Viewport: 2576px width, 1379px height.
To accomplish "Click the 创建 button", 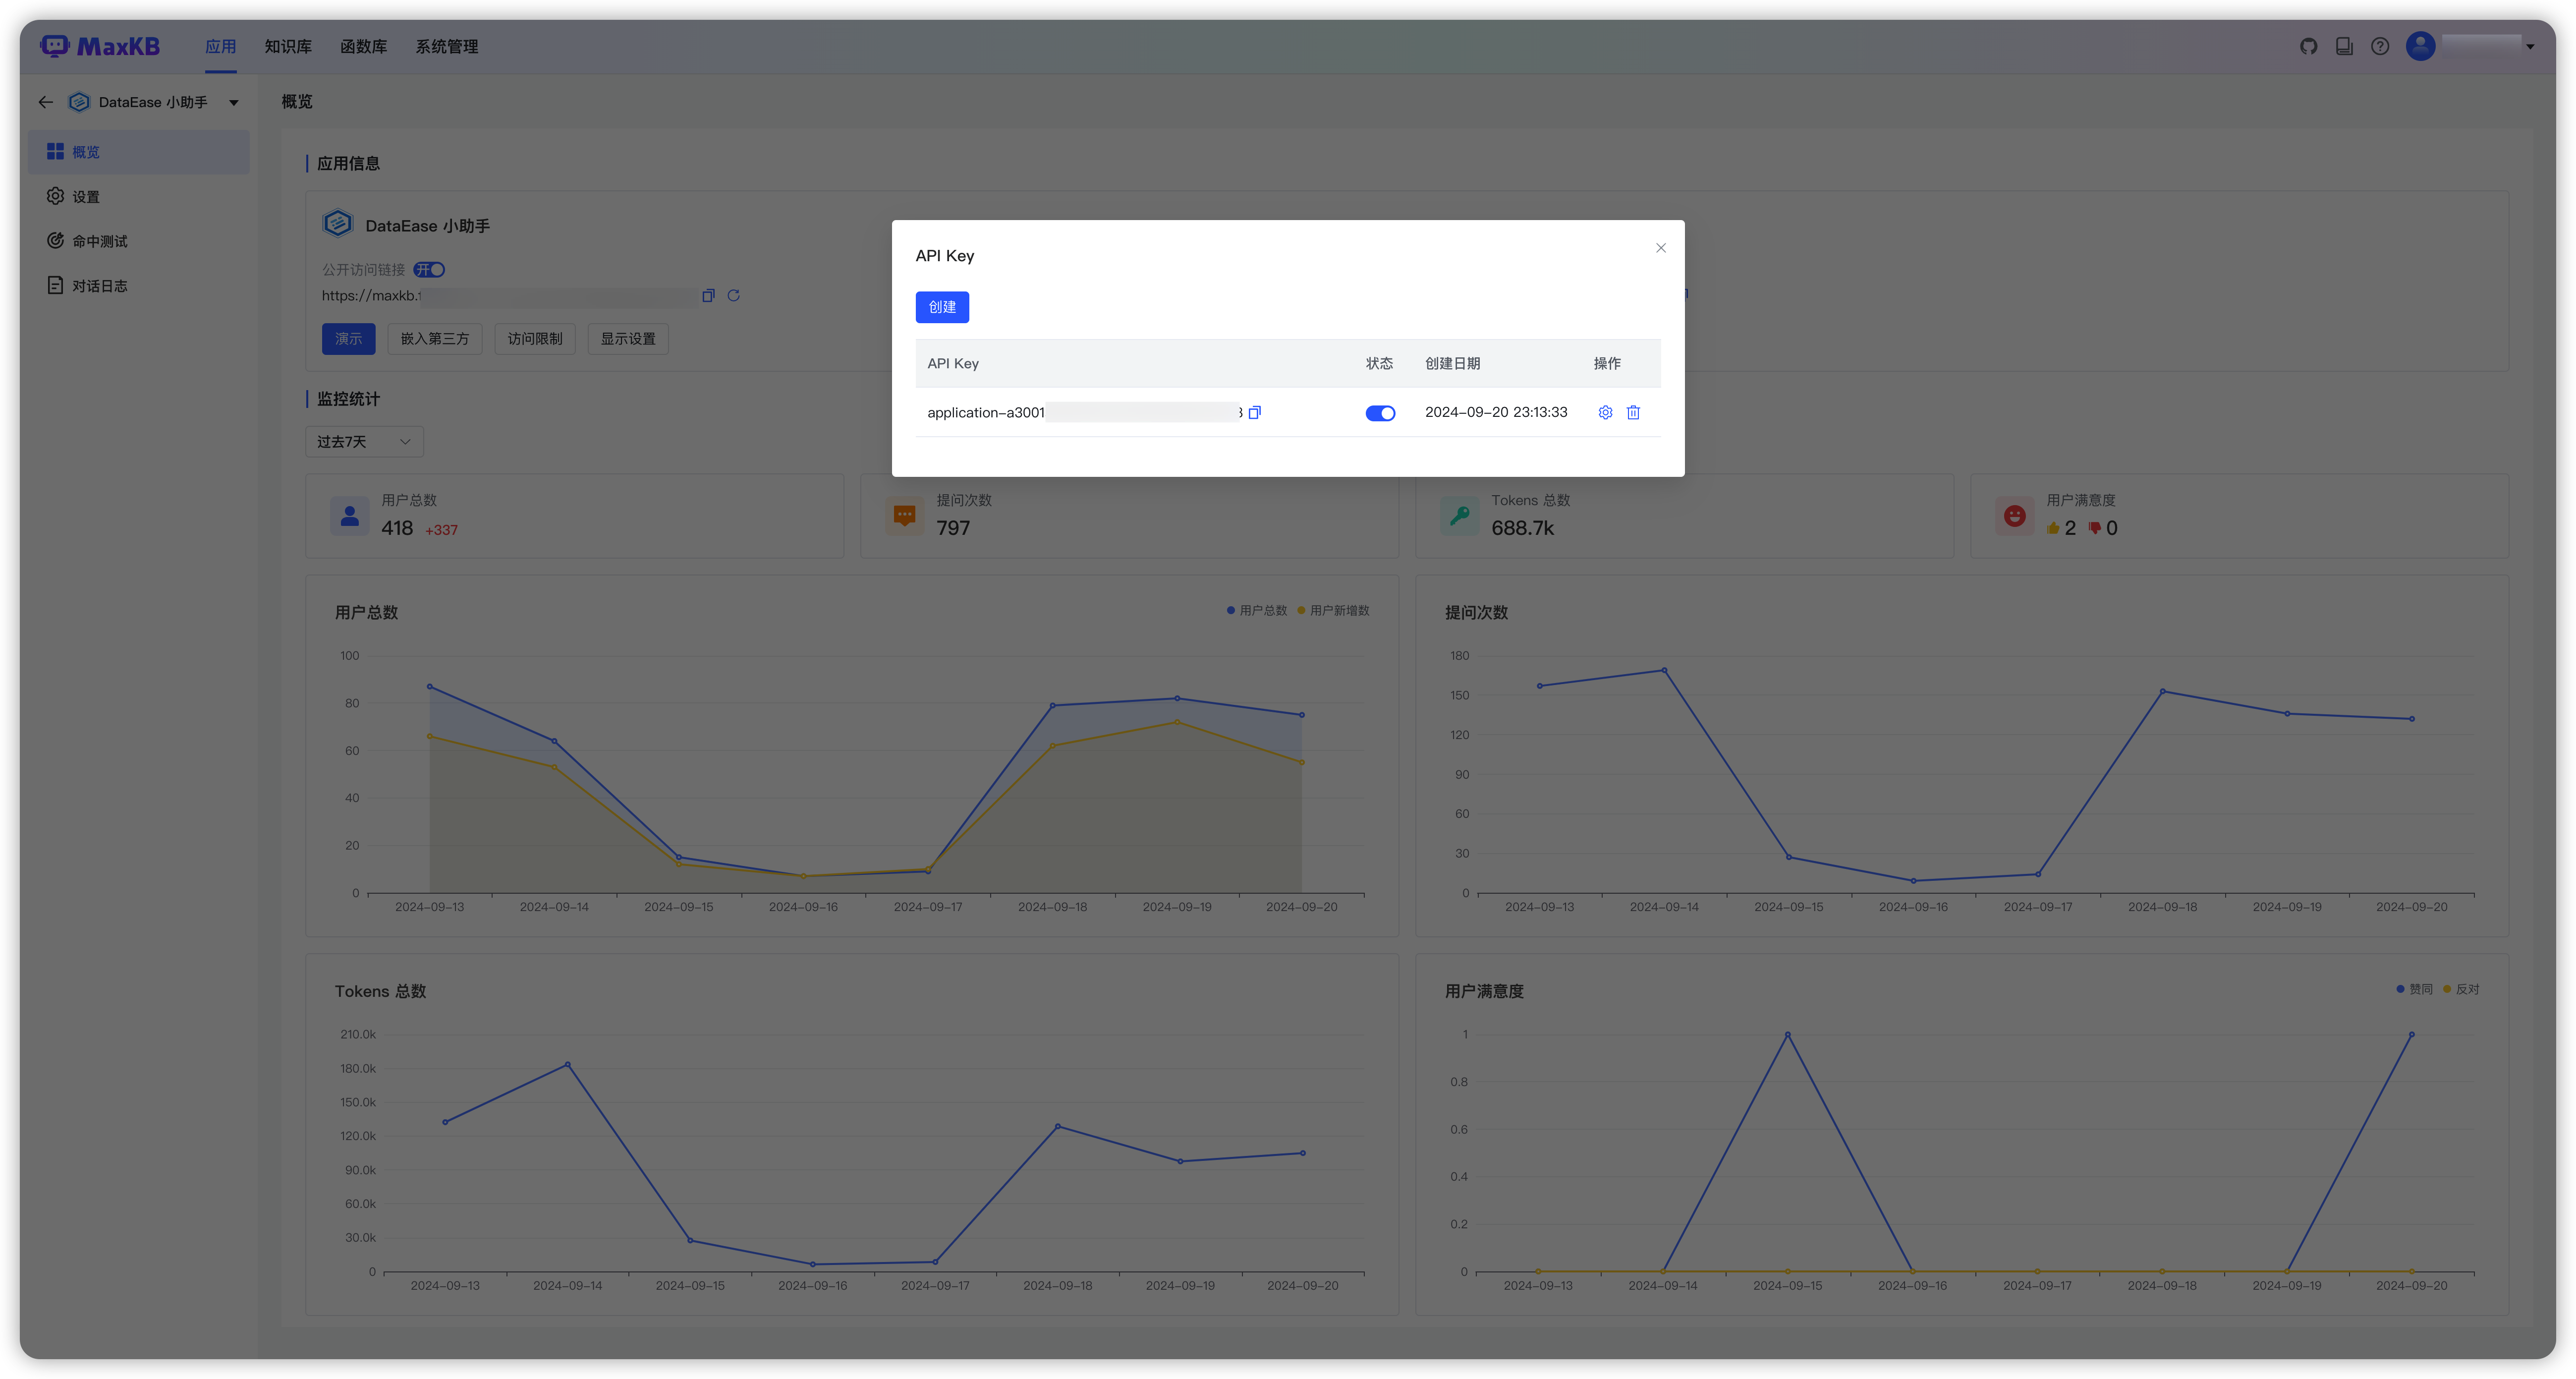I will coord(942,307).
